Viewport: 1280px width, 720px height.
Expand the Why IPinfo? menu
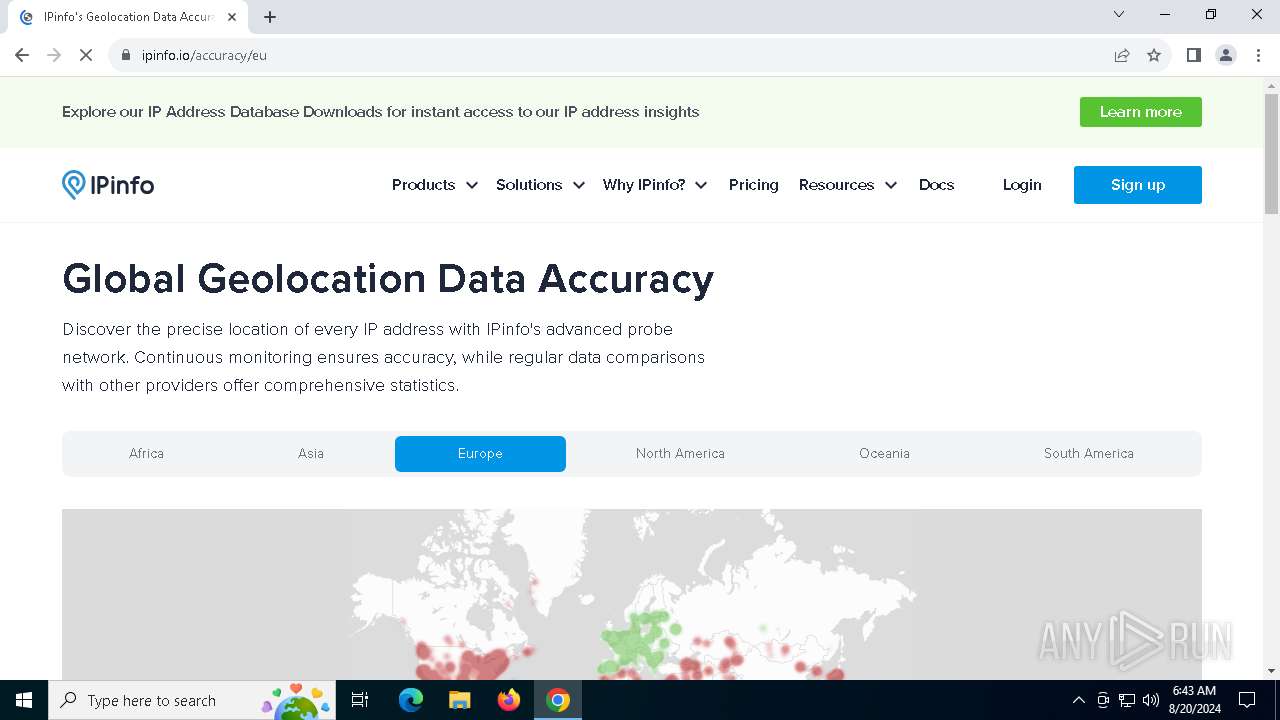tap(655, 185)
